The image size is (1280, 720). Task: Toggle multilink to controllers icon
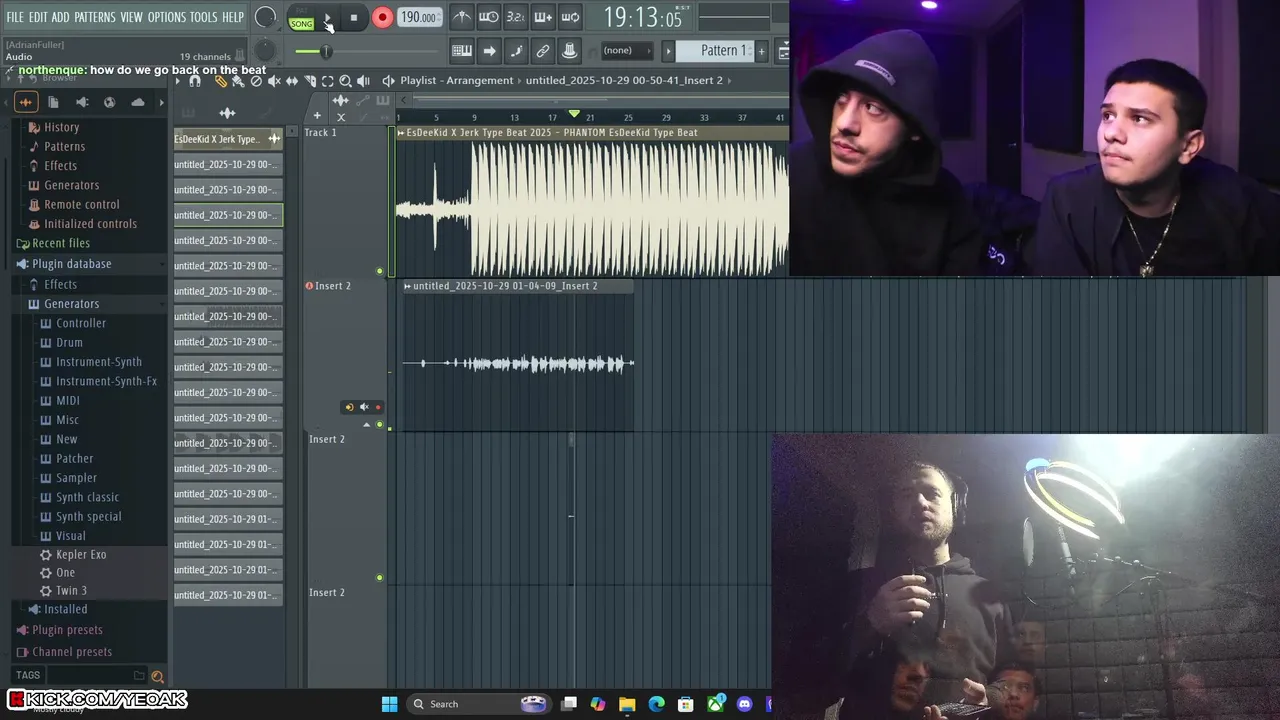click(x=543, y=51)
